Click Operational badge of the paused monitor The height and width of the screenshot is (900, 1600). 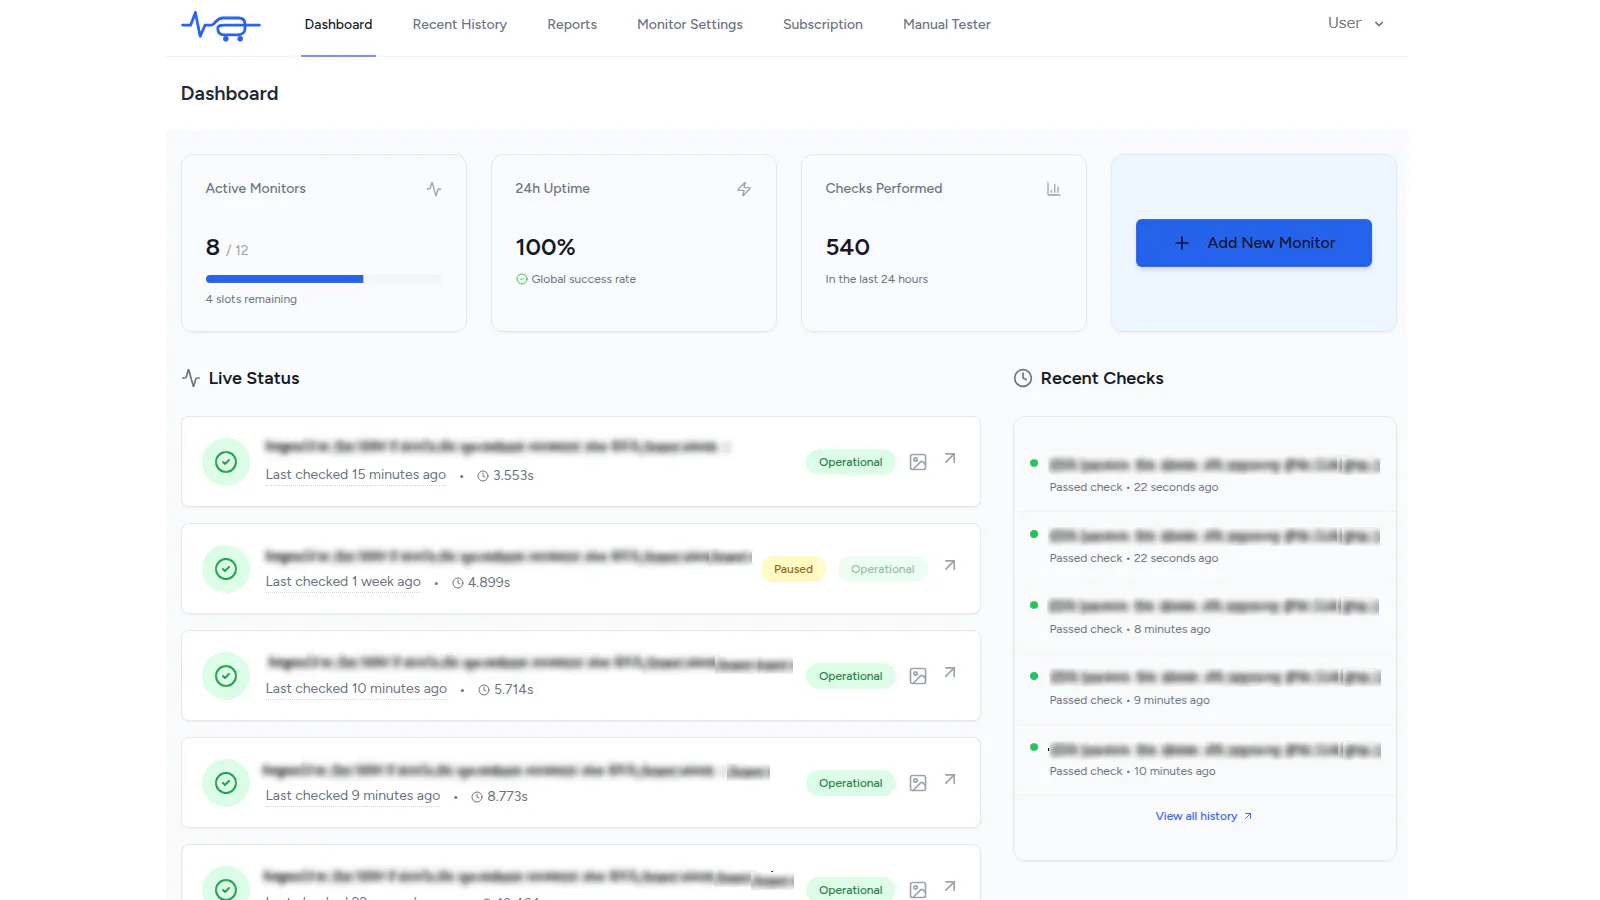click(883, 569)
